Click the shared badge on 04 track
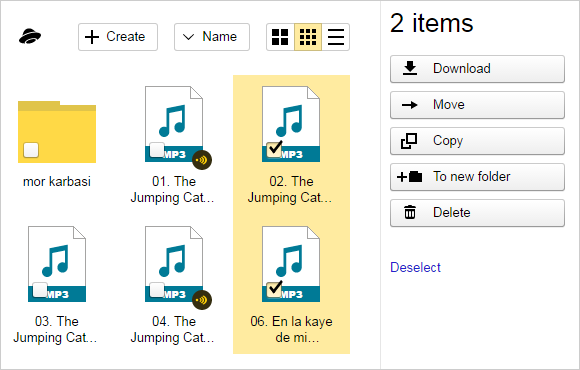Screen dimensions: 580x370 pos(202,300)
